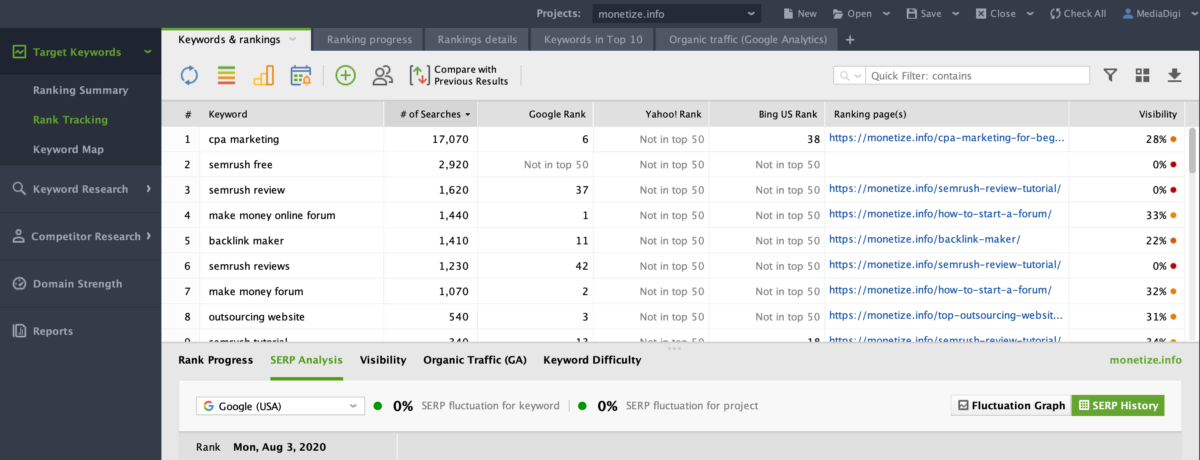
Task: Click the Check All button
Action: pyautogui.click(x=1077, y=14)
